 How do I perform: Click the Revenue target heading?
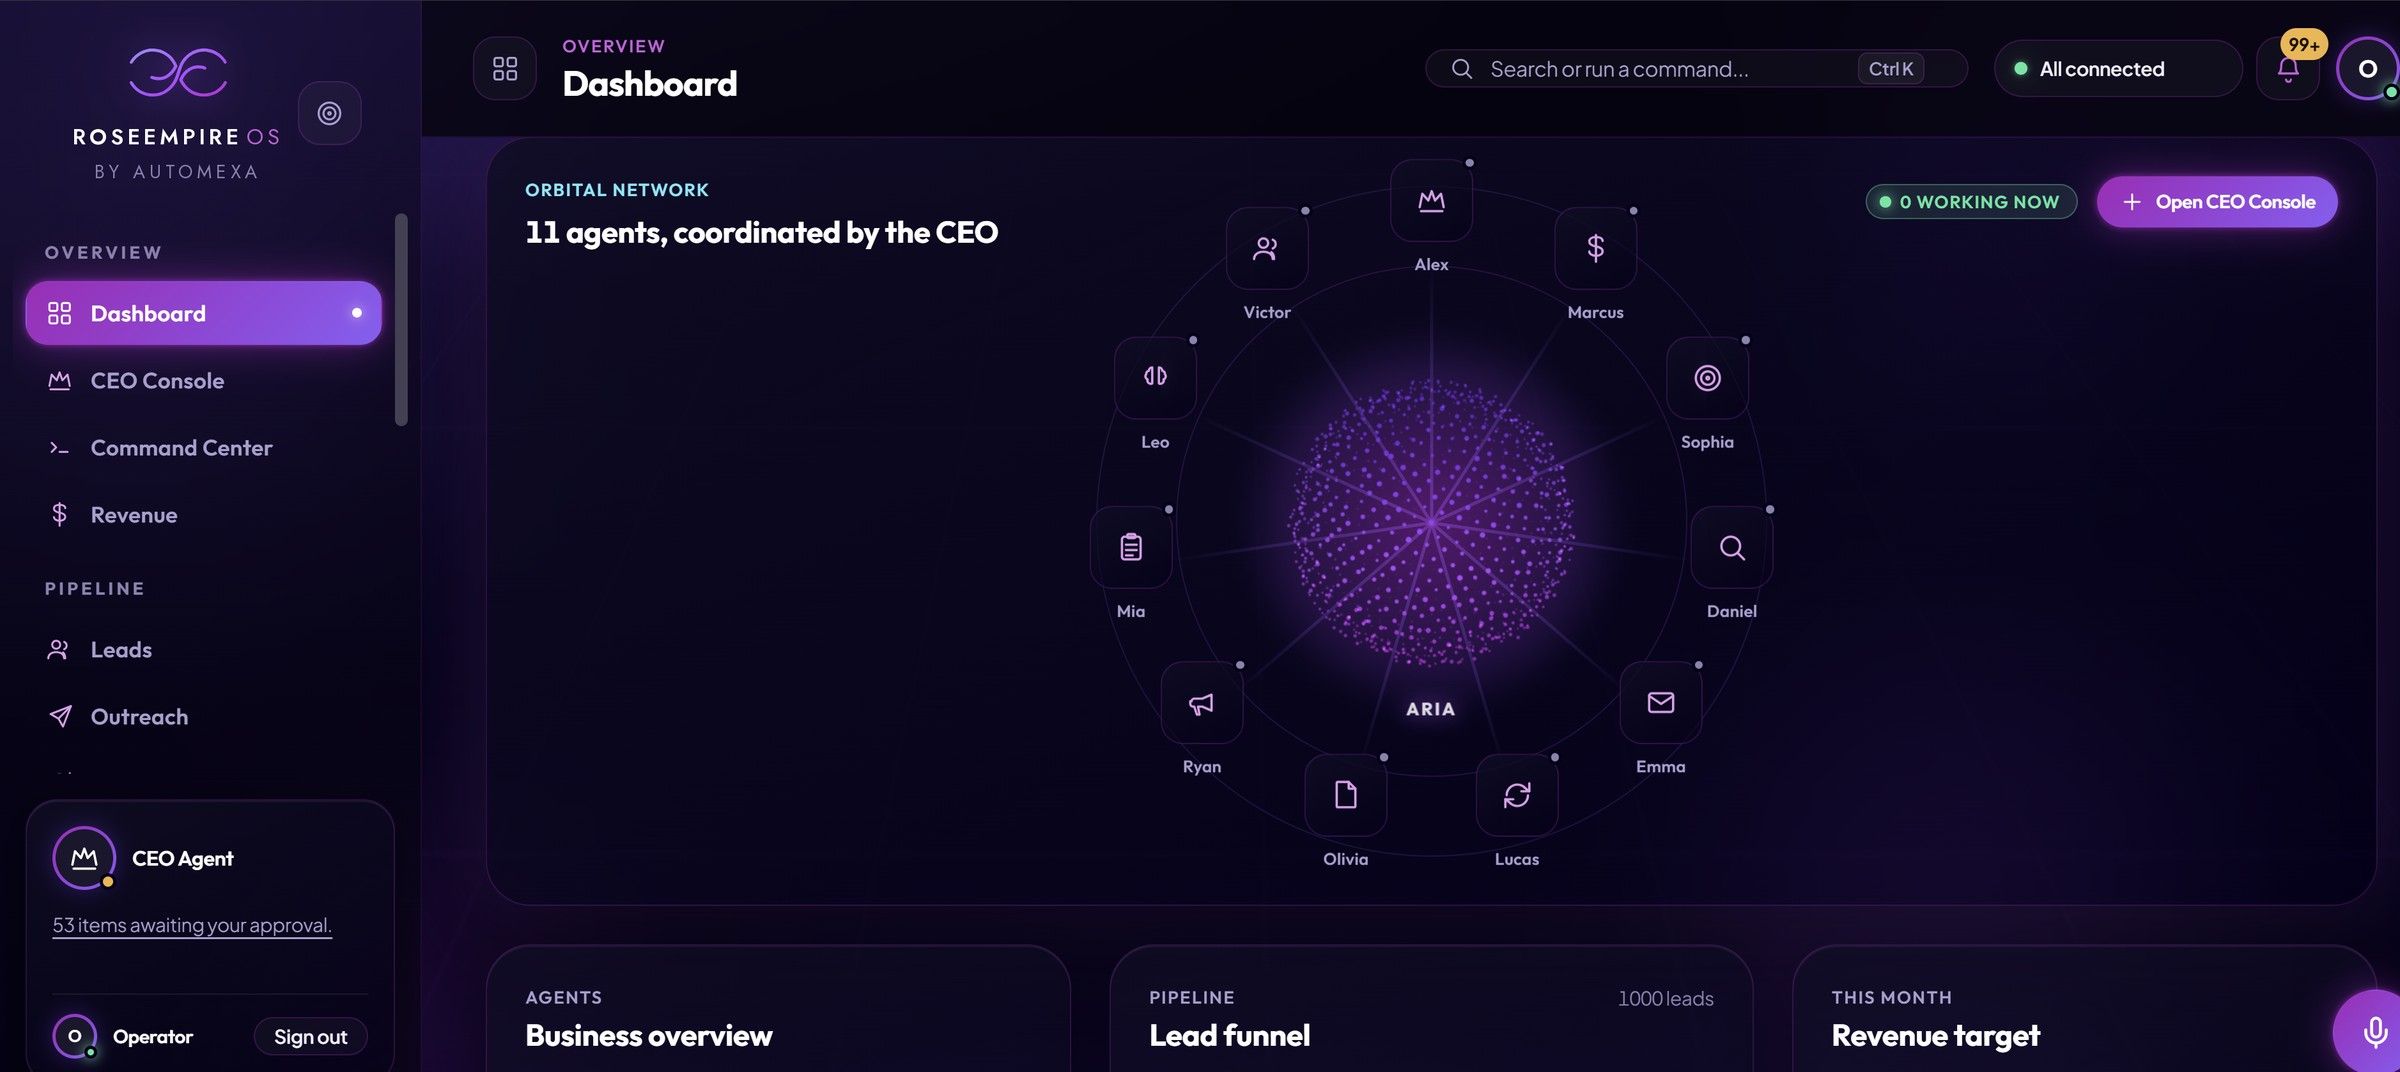coord(1935,1035)
